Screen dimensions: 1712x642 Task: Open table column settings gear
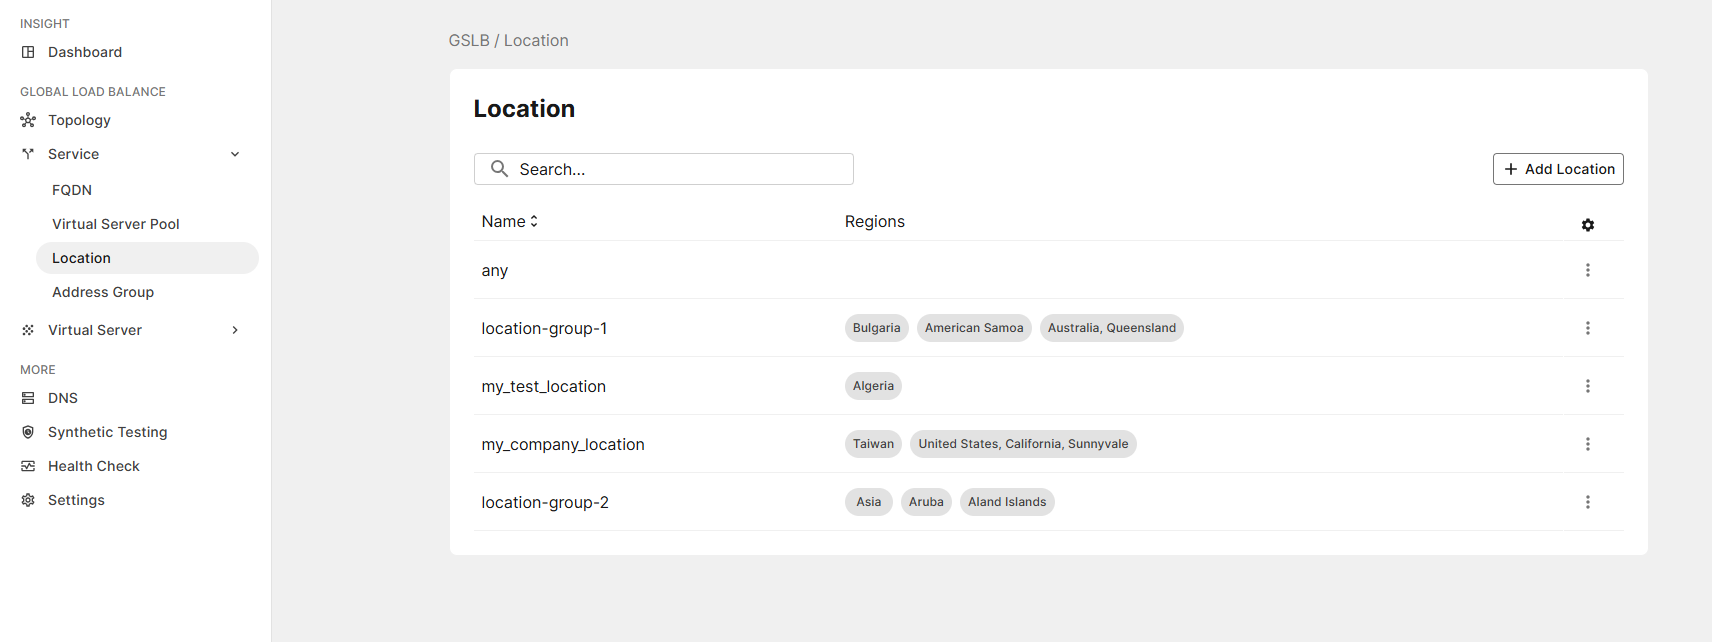(x=1587, y=225)
